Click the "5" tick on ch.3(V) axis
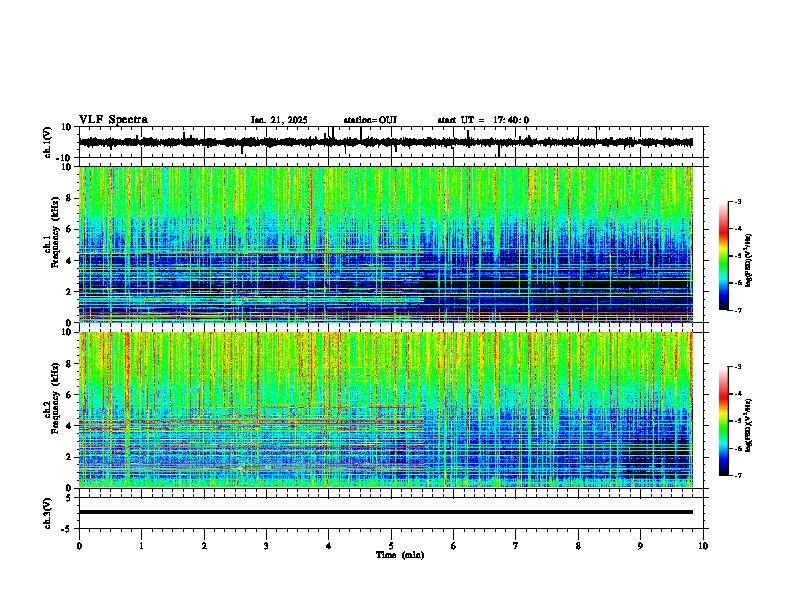Viewport: 792px width, 612px height. coord(70,497)
